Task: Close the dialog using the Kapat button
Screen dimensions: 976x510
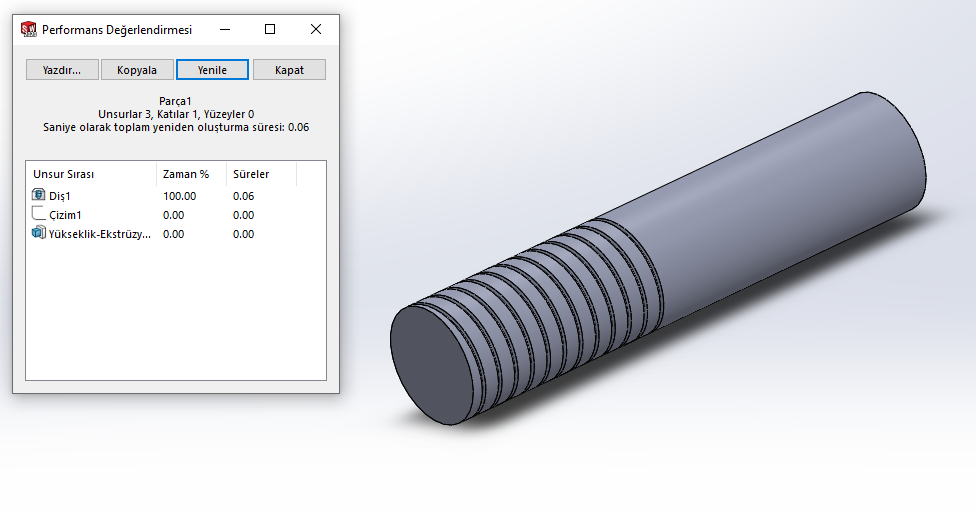Action: pyautogui.click(x=289, y=70)
